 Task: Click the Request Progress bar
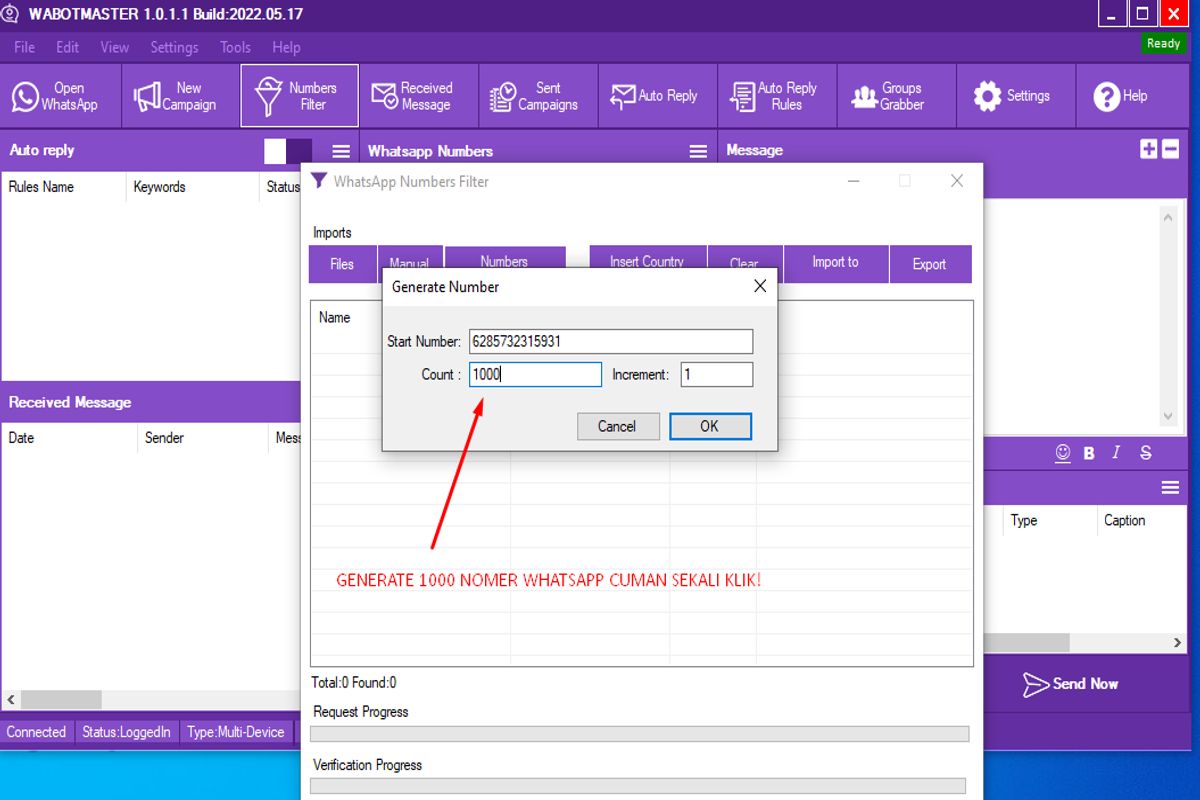pos(640,734)
